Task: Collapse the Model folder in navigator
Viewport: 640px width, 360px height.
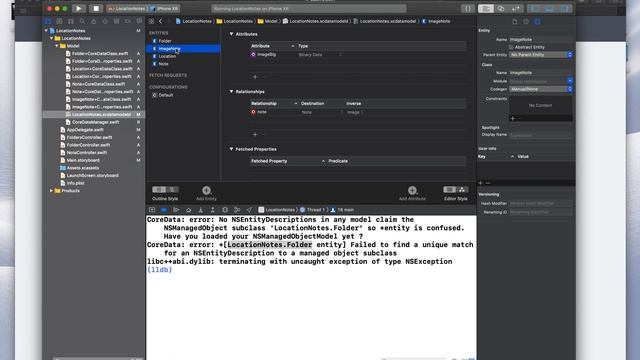Action: tap(57, 46)
